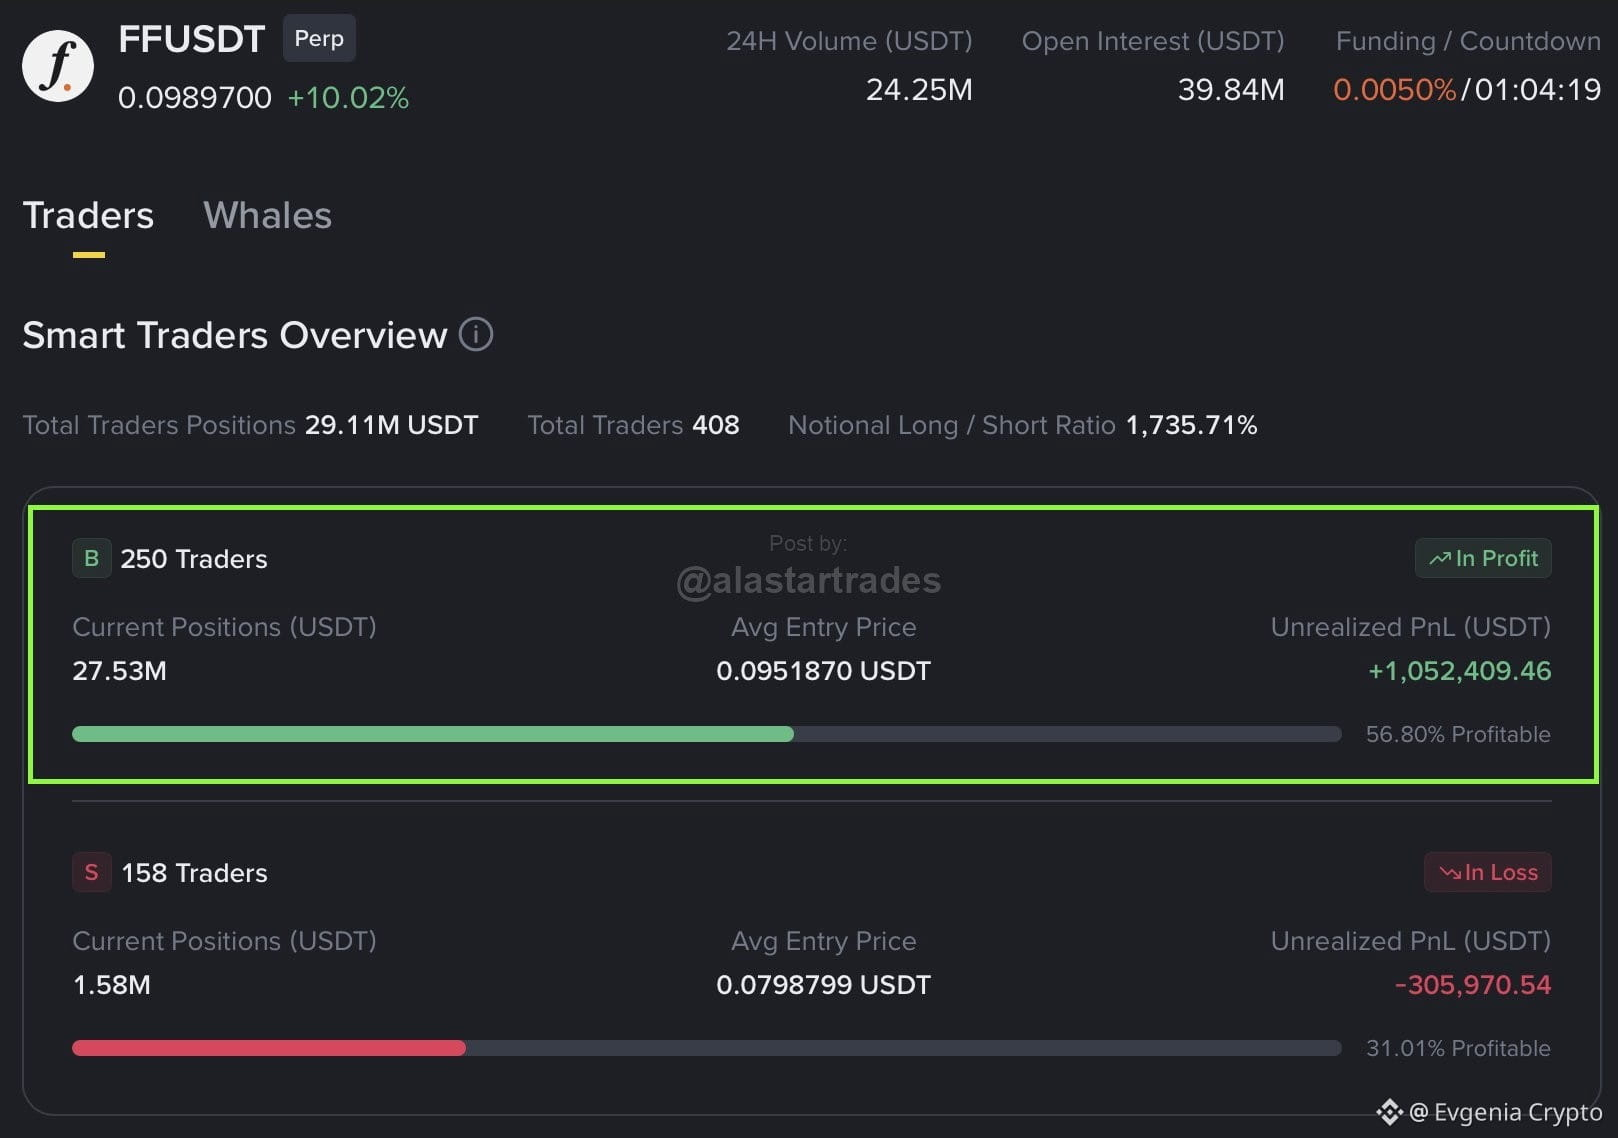Screen dimensions: 1618x1138
Task: Click the FFUSDT pair title
Action: click(x=191, y=39)
